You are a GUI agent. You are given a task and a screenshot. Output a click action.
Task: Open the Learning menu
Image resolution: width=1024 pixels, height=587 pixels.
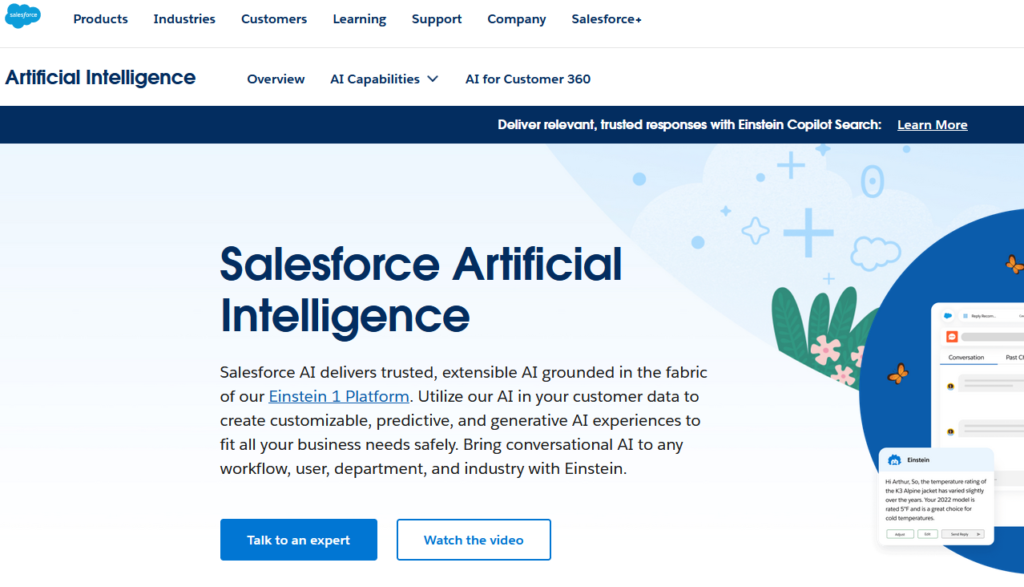[x=359, y=19]
